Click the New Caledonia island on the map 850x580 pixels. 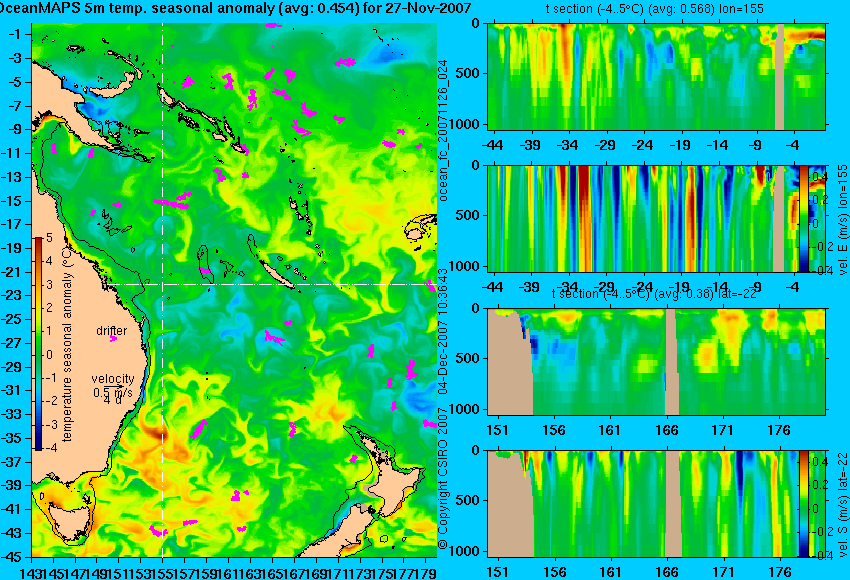click(276, 275)
